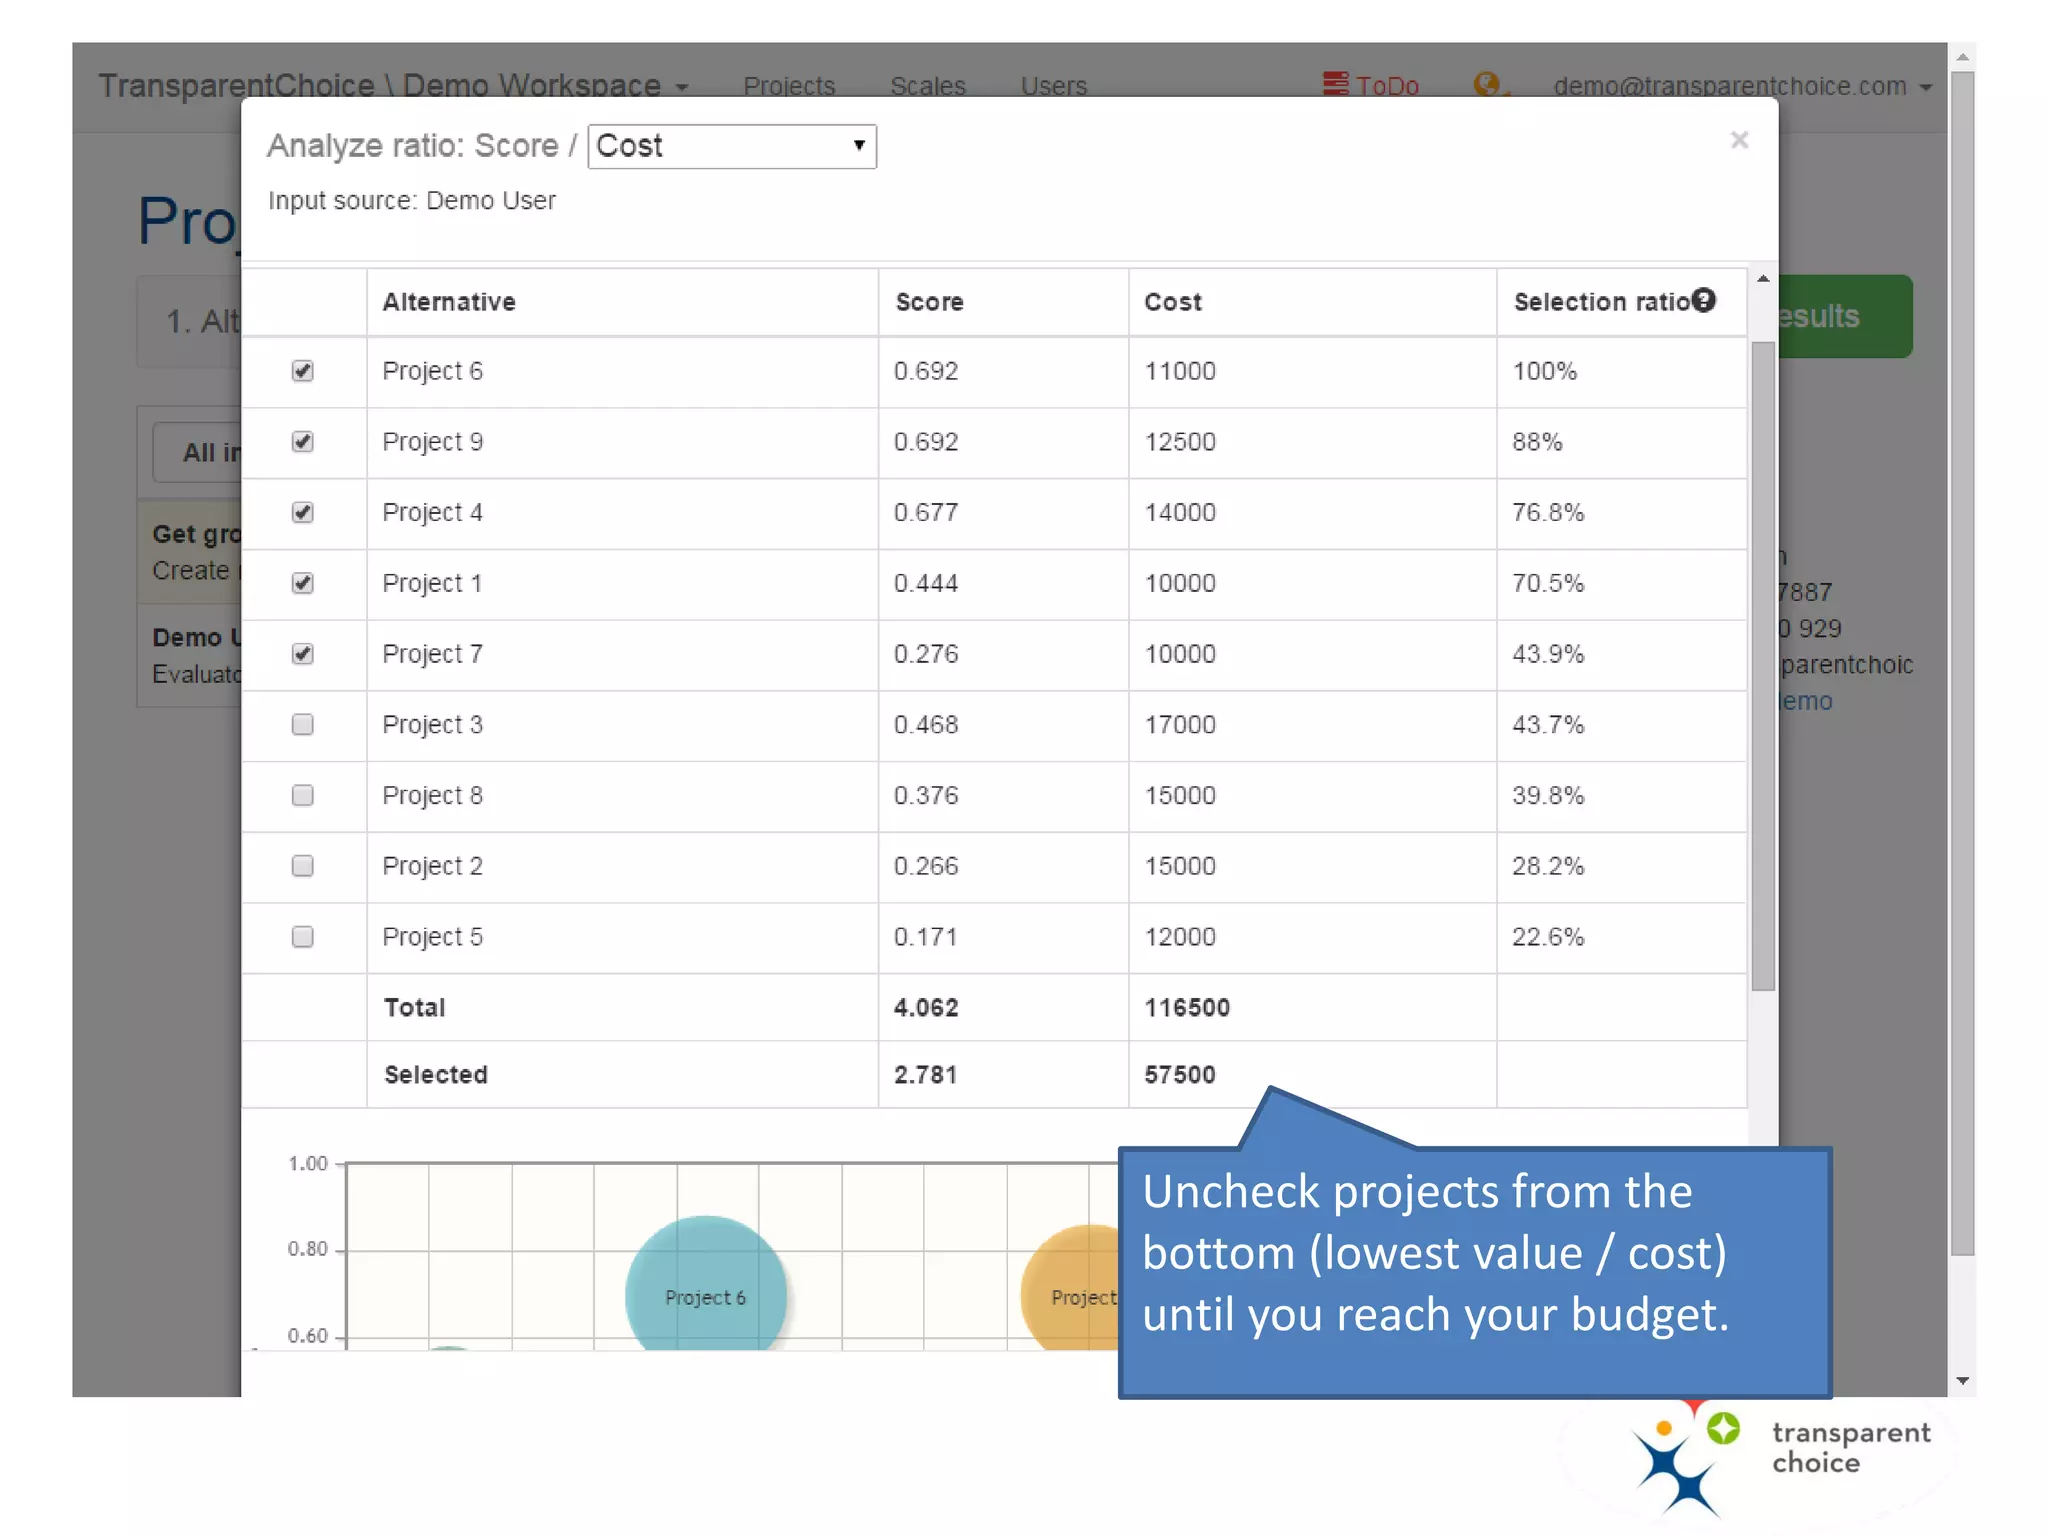Click the green Results button
The width and height of the screenshot is (2048, 1536).
pos(1846,316)
